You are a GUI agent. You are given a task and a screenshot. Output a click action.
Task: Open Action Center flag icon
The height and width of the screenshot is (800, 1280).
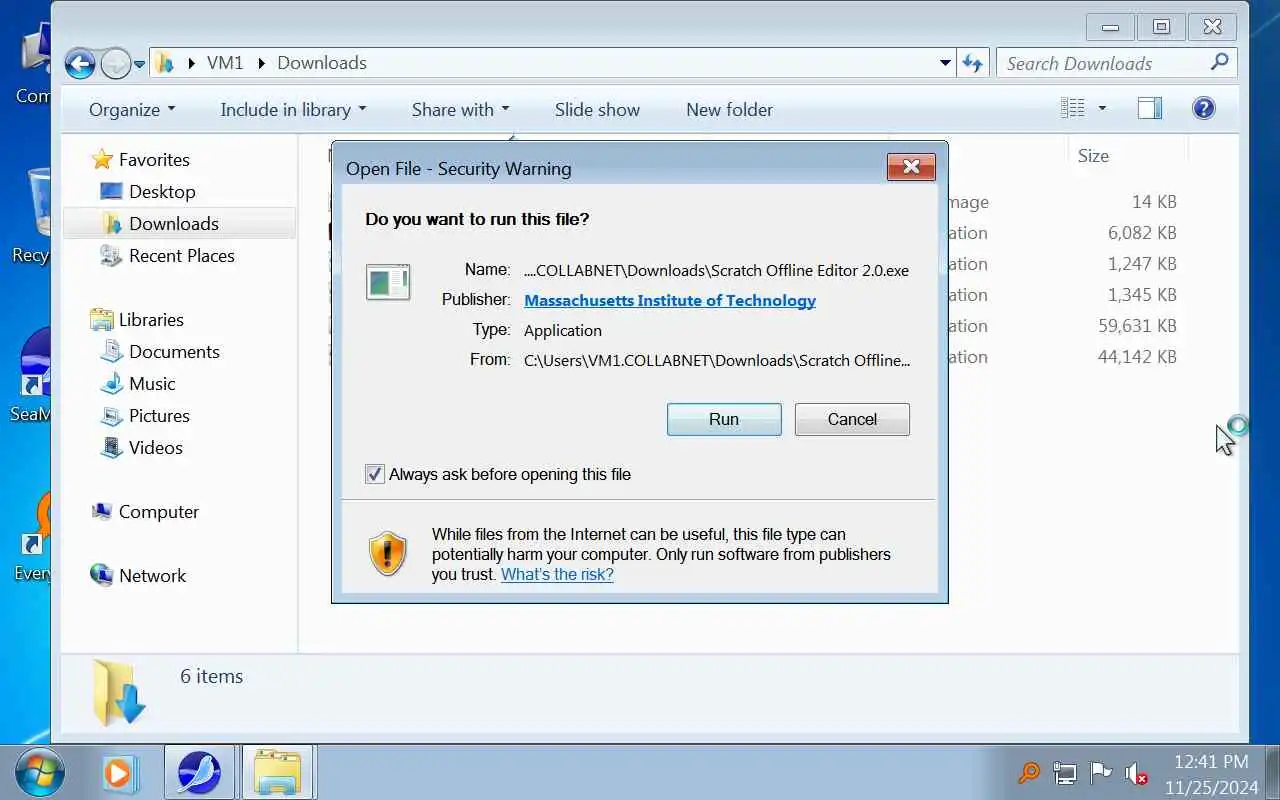(x=1100, y=772)
